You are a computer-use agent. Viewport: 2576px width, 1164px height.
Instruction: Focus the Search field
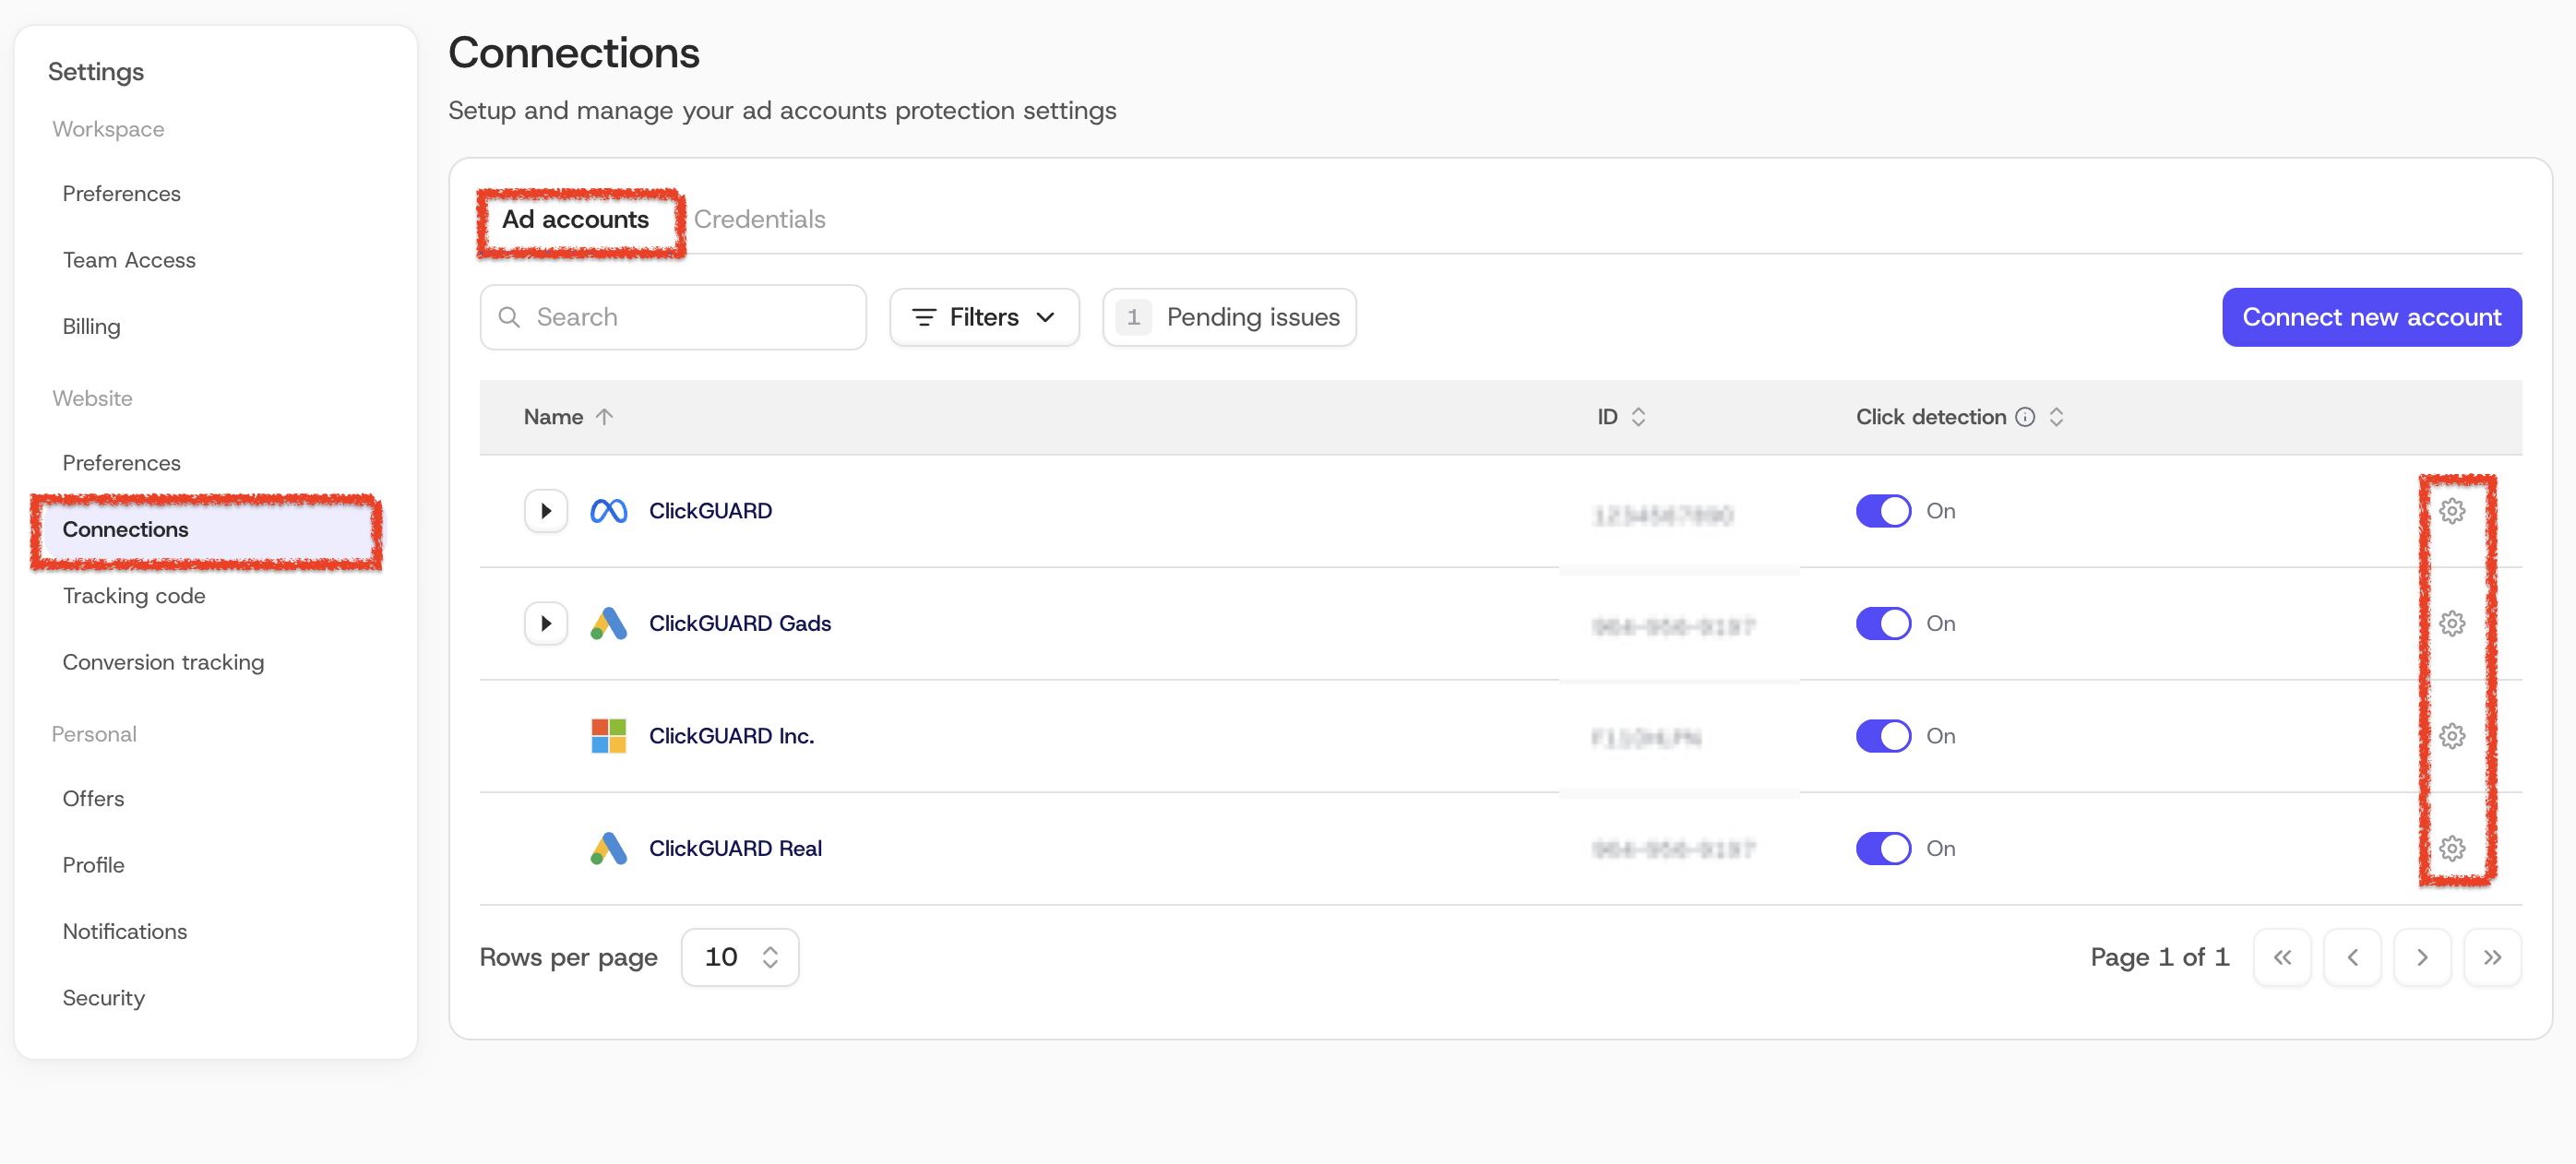coord(673,318)
